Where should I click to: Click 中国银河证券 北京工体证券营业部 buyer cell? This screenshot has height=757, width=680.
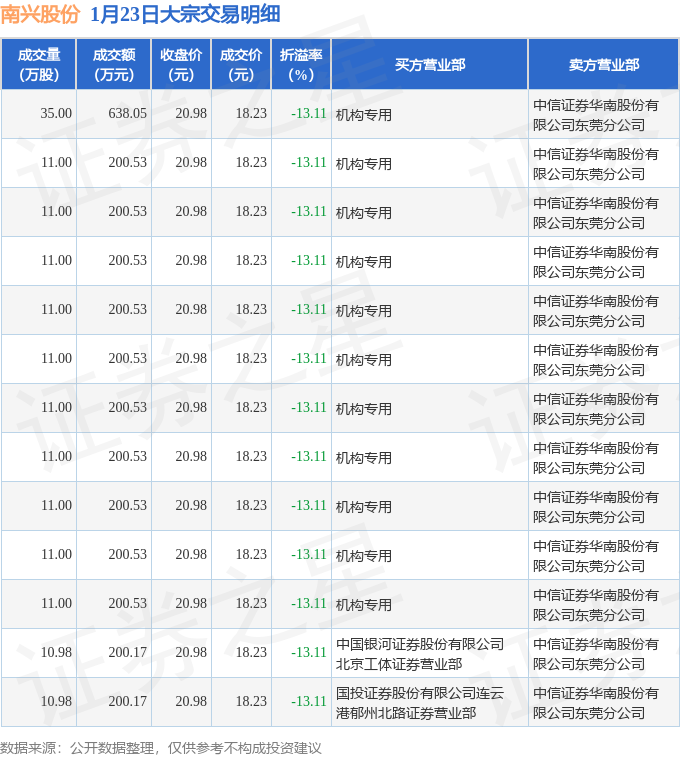pos(420,653)
